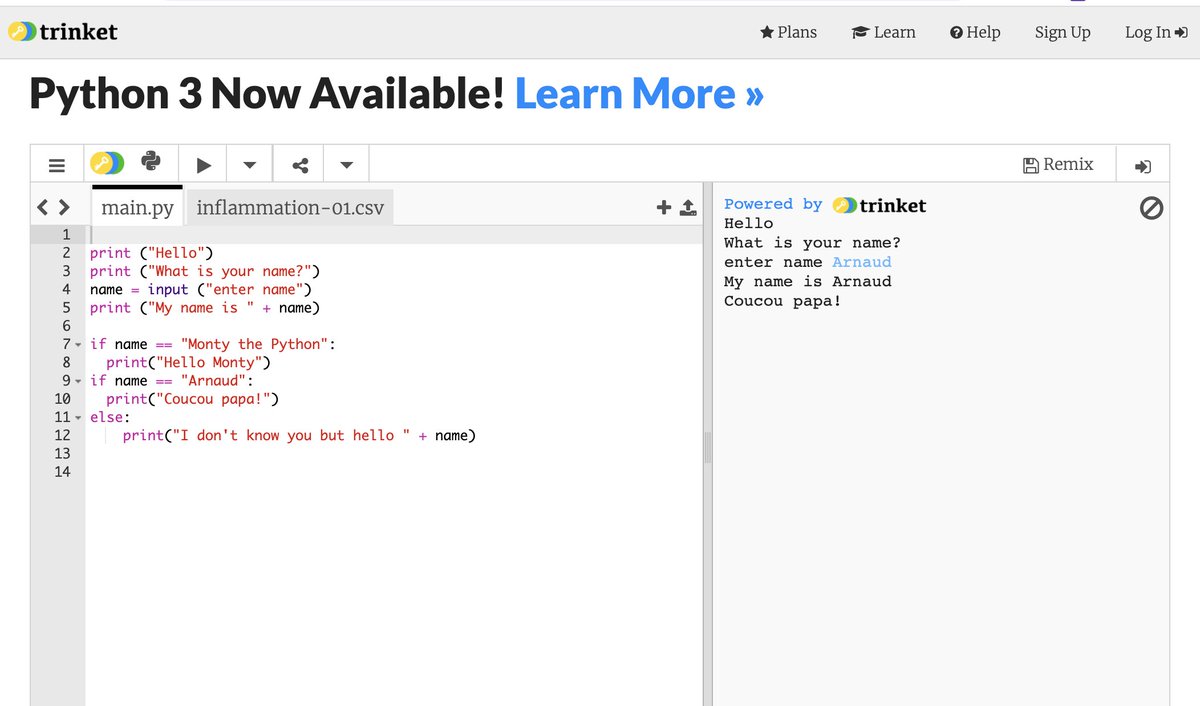Open the run options dropdown arrow
Viewport: 1200px width, 706px height.
pos(250,164)
